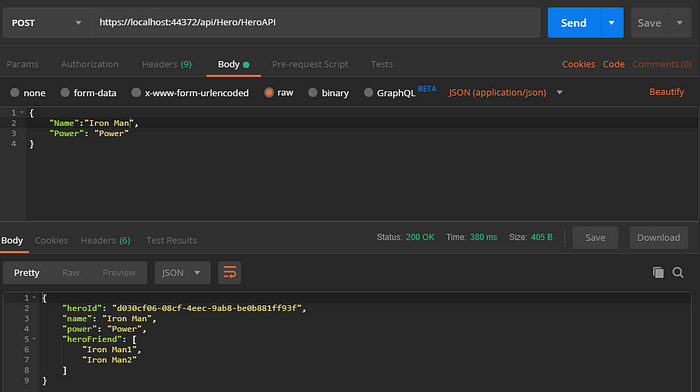The image size is (700, 392).
Task: Click Beautify to format the body
Action: click(x=667, y=92)
